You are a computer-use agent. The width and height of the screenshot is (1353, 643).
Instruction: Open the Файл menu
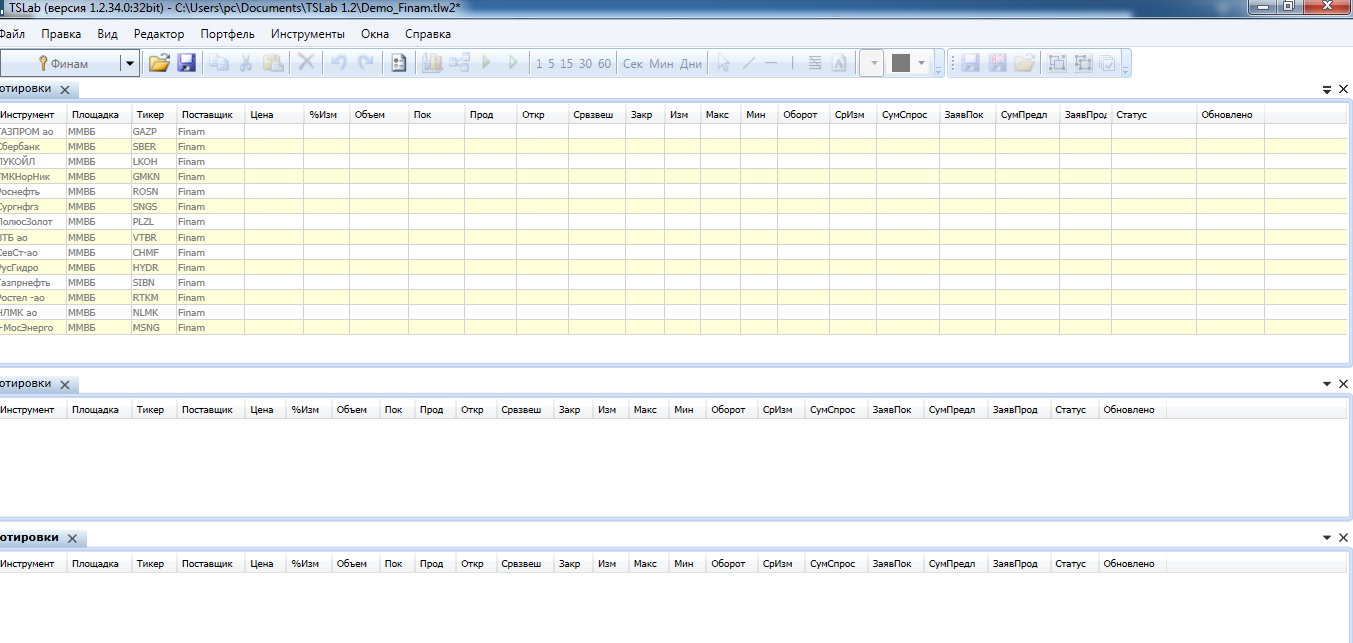[12, 34]
